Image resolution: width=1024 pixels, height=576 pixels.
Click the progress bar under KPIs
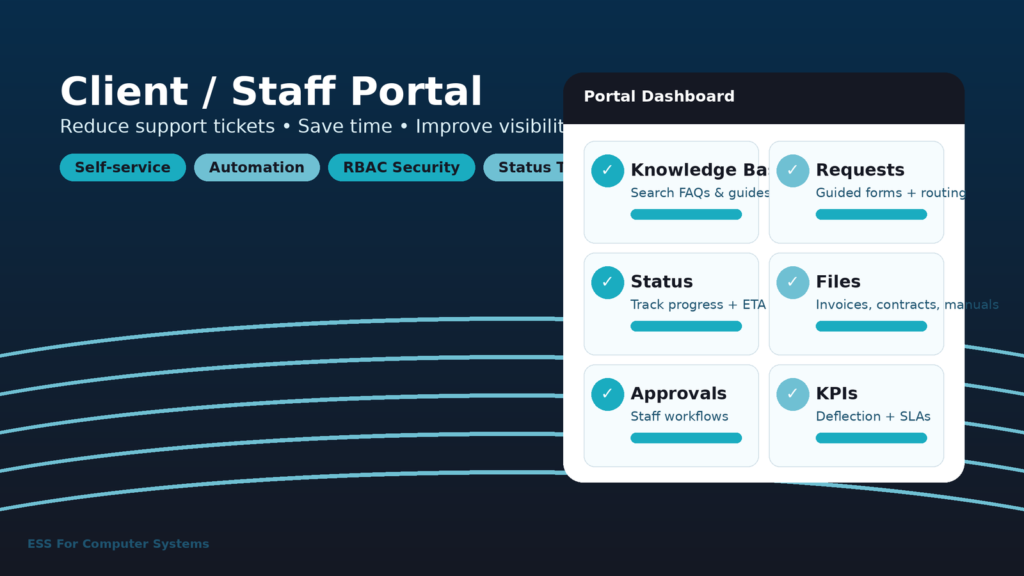[871, 438]
